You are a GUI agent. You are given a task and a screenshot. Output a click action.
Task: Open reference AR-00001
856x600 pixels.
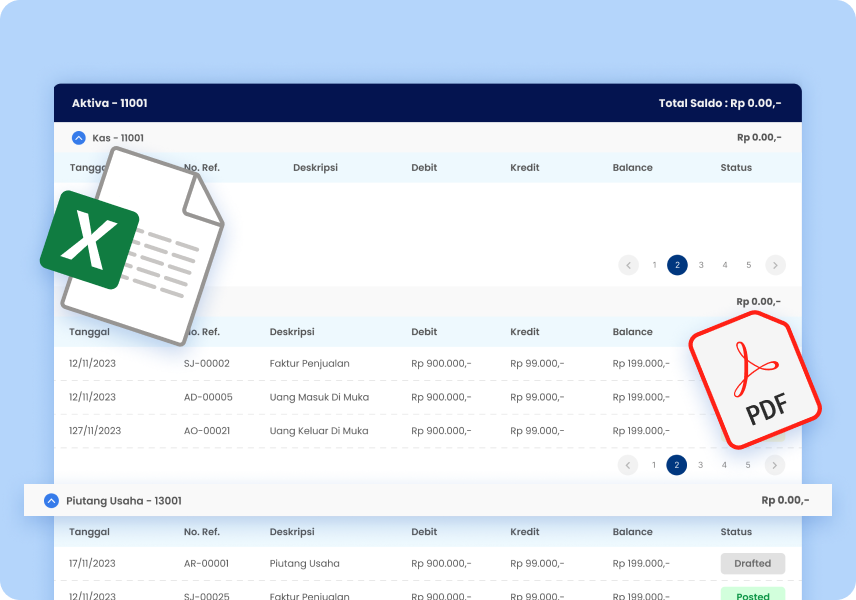[x=206, y=563]
